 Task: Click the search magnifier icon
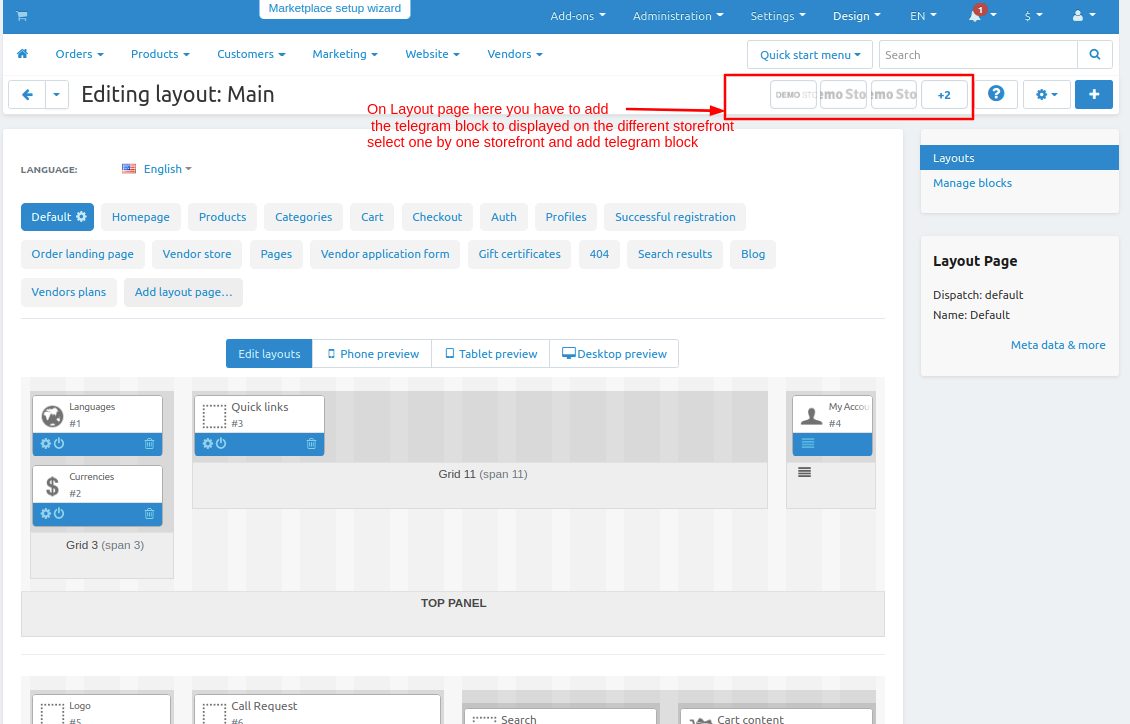(1095, 55)
